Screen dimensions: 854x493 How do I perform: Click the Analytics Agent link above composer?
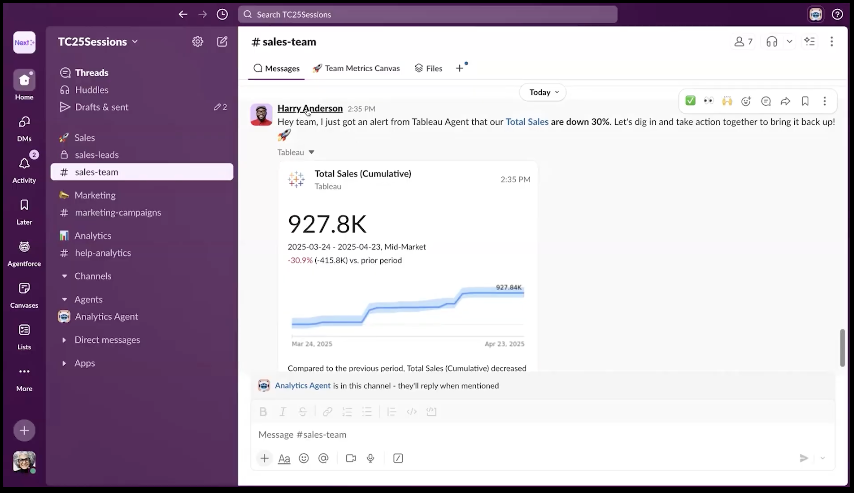pos(302,386)
